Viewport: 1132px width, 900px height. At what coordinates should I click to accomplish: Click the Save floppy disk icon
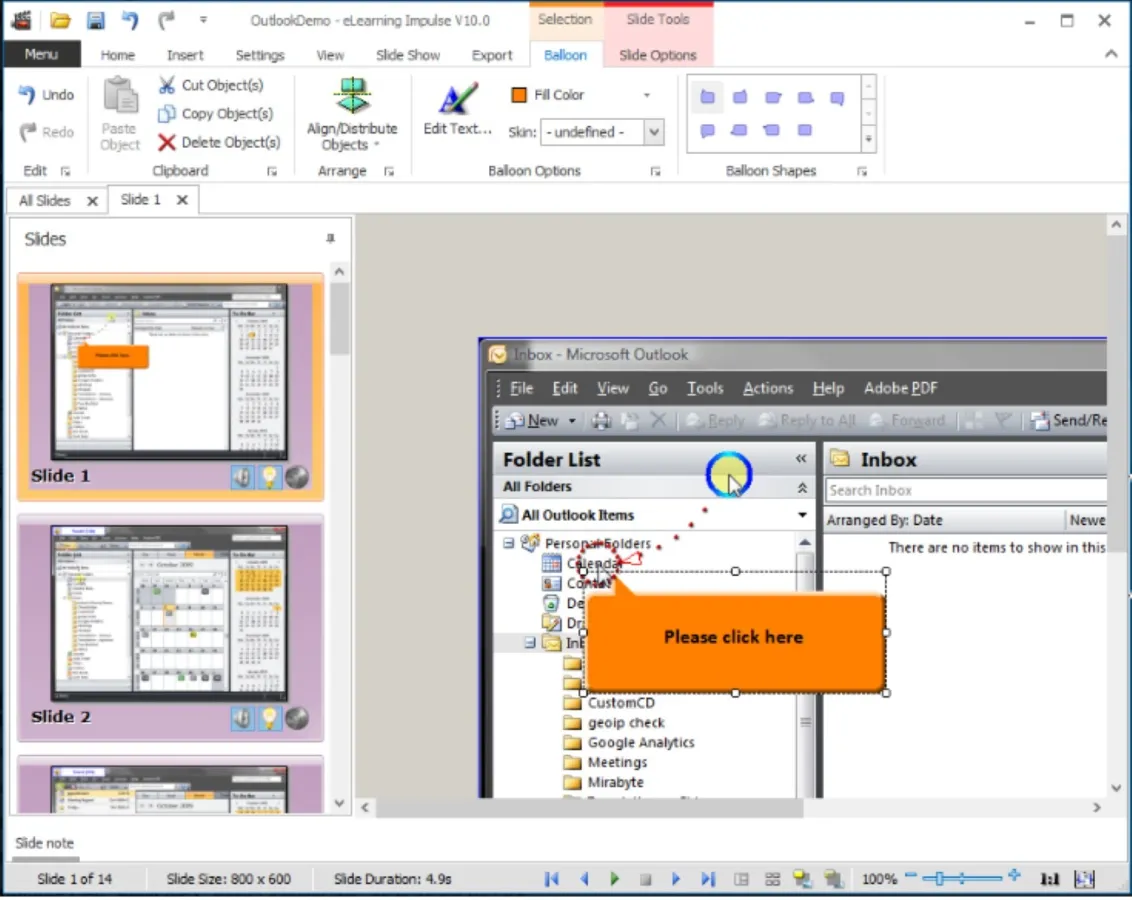click(95, 20)
